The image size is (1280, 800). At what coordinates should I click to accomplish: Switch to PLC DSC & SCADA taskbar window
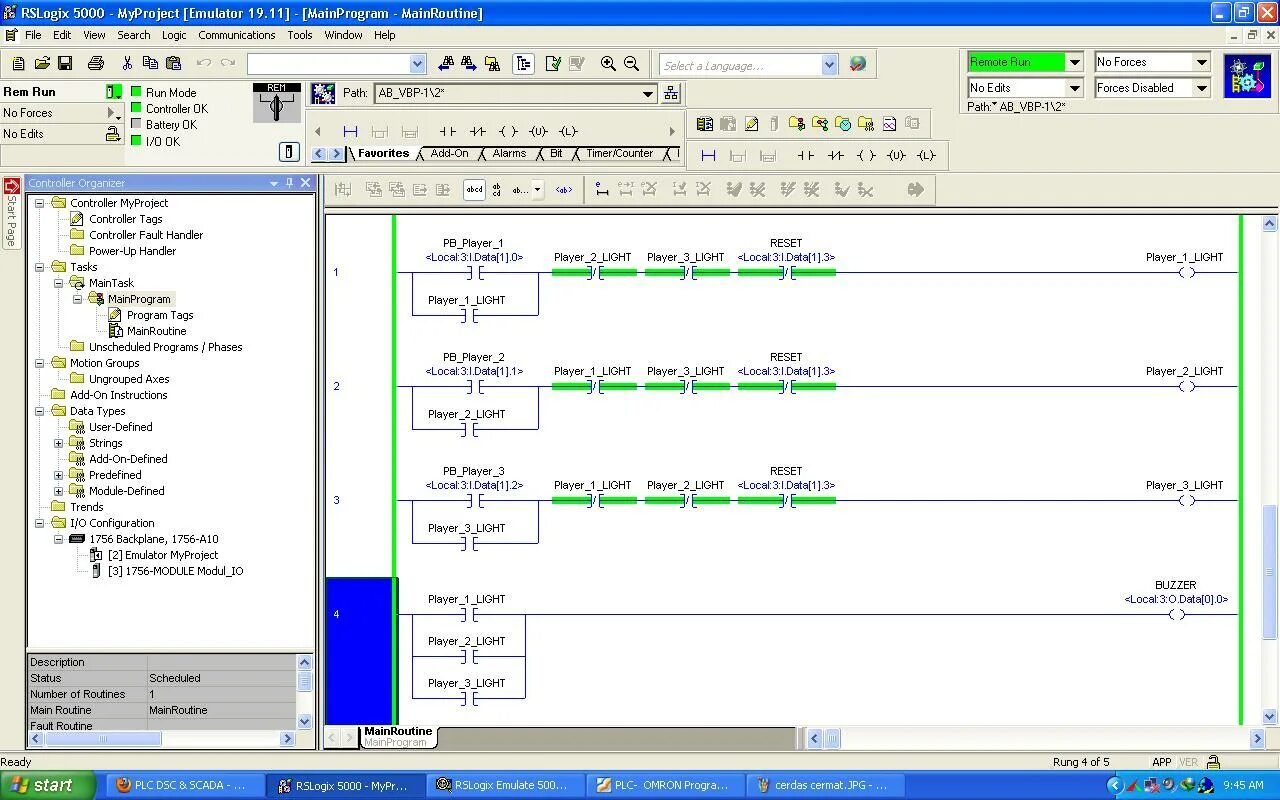click(186, 785)
